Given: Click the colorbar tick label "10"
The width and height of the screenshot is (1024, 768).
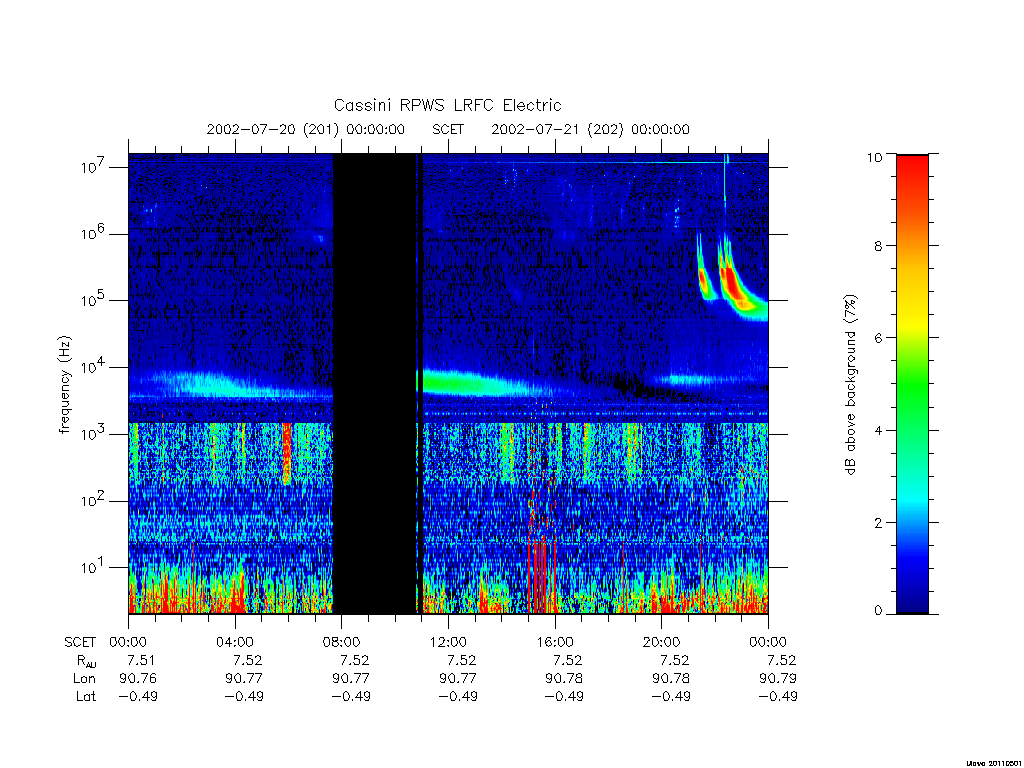Looking at the screenshot, I should click(x=874, y=157).
